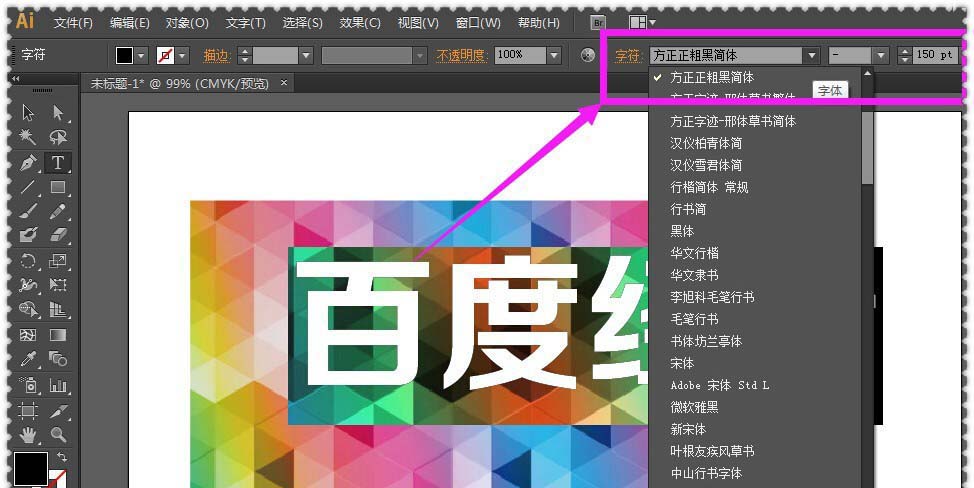Close the 未标题-1* document tab
974x488 pixels.
pos(284,83)
